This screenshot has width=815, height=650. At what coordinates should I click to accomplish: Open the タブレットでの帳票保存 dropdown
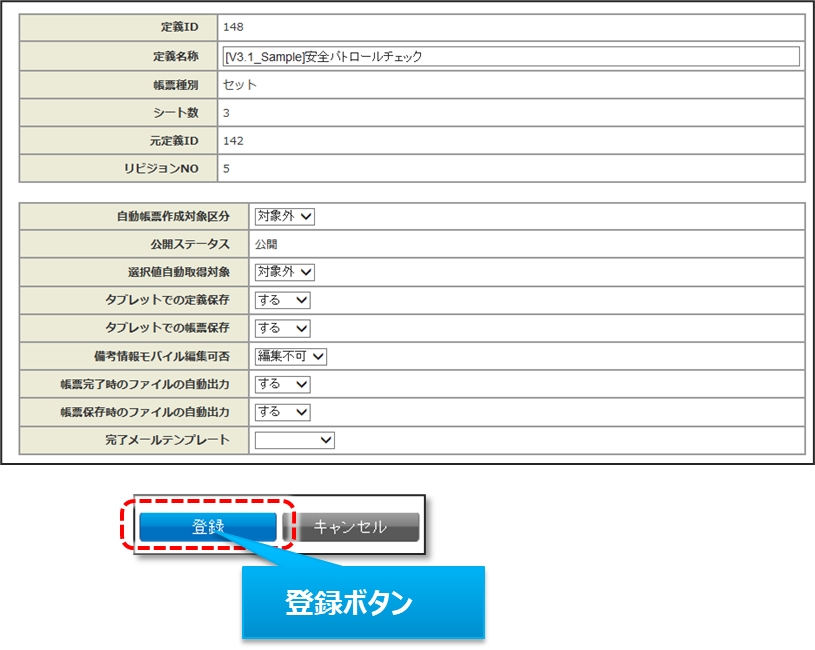coord(282,328)
